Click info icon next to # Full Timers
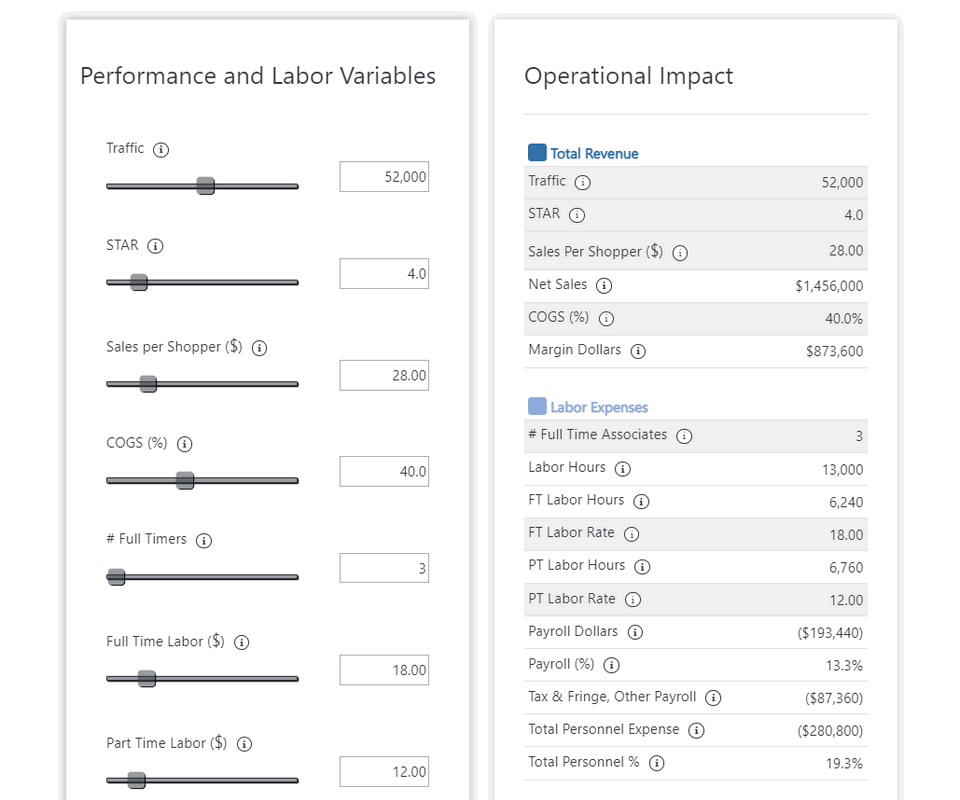The height and width of the screenshot is (800, 960). 203,540
